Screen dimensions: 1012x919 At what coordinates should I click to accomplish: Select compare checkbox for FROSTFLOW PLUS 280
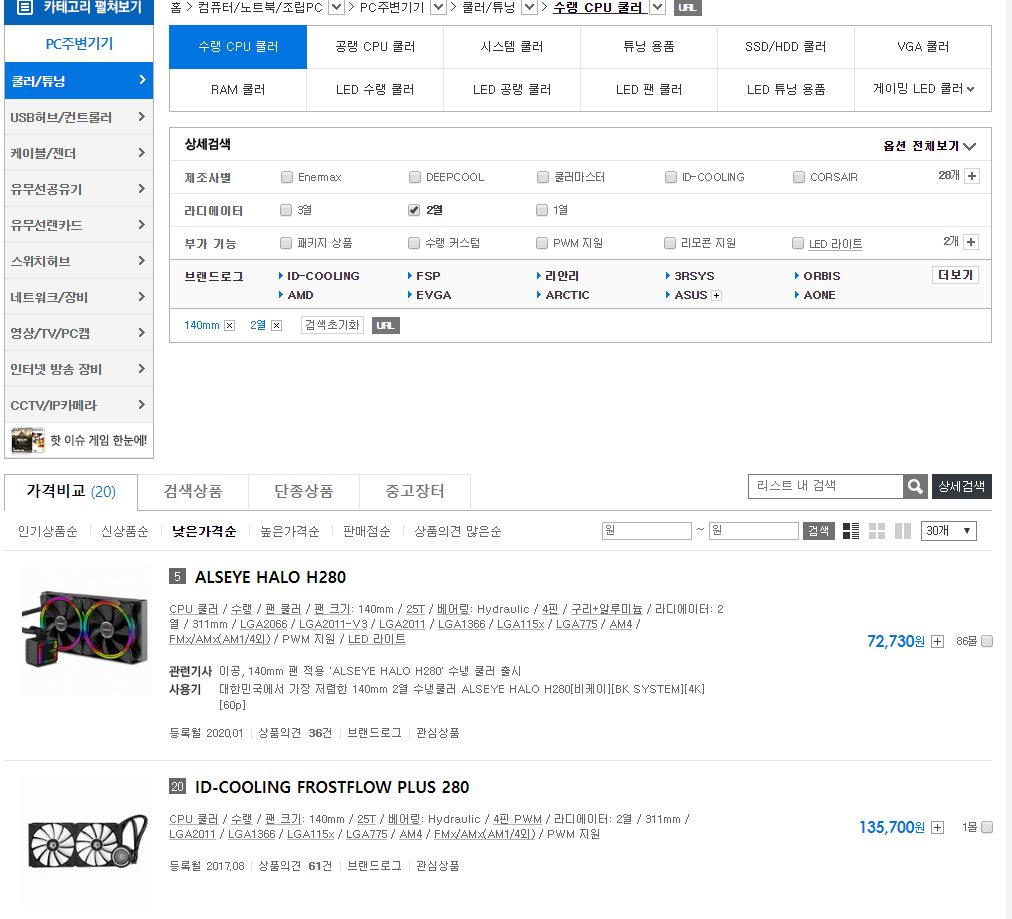point(987,827)
